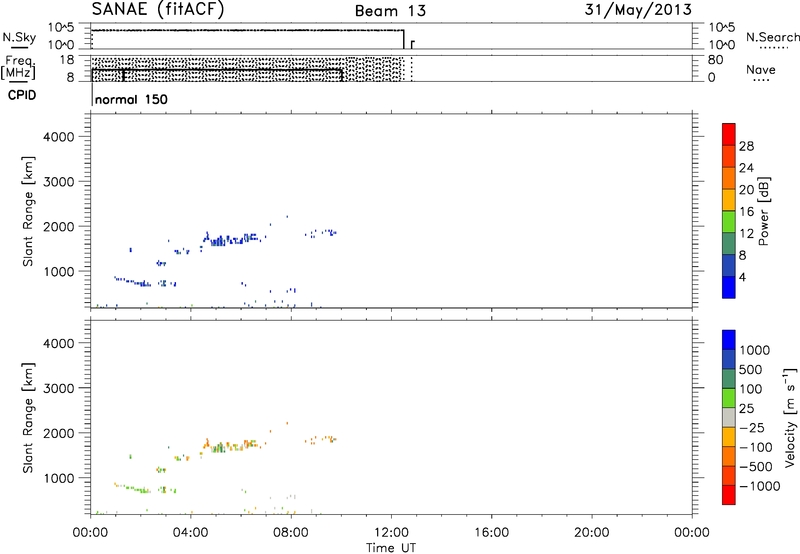This screenshot has height=554, width=800.
Task: Click the '04:00' time tick label
Action: [191, 533]
